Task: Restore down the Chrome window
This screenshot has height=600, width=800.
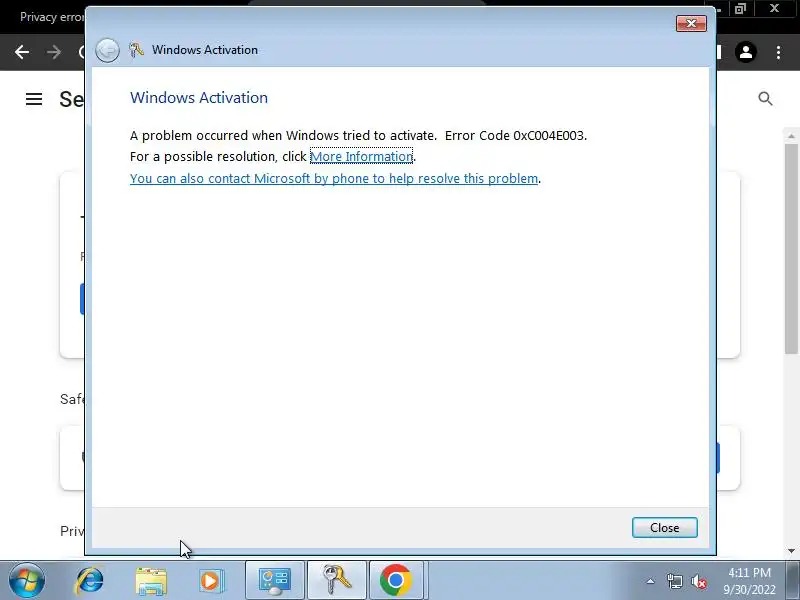Action: (x=741, y=8)
